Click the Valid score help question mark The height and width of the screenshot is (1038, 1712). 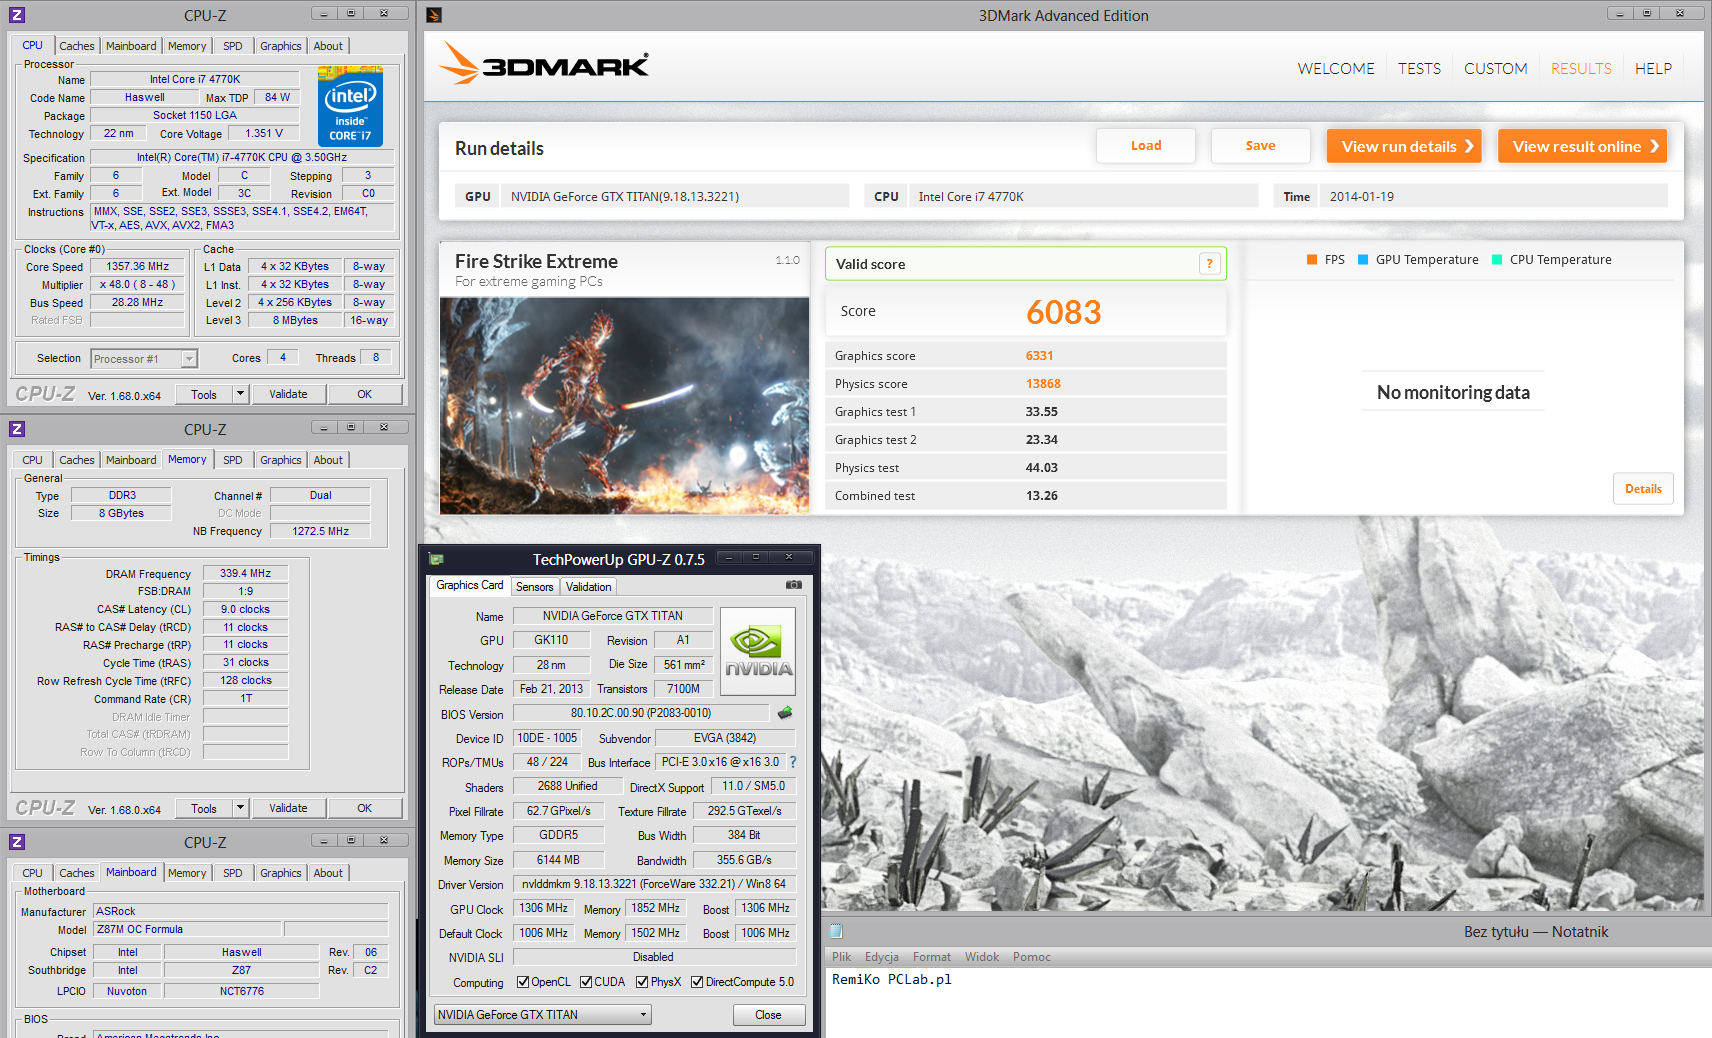pos(1209,264)
